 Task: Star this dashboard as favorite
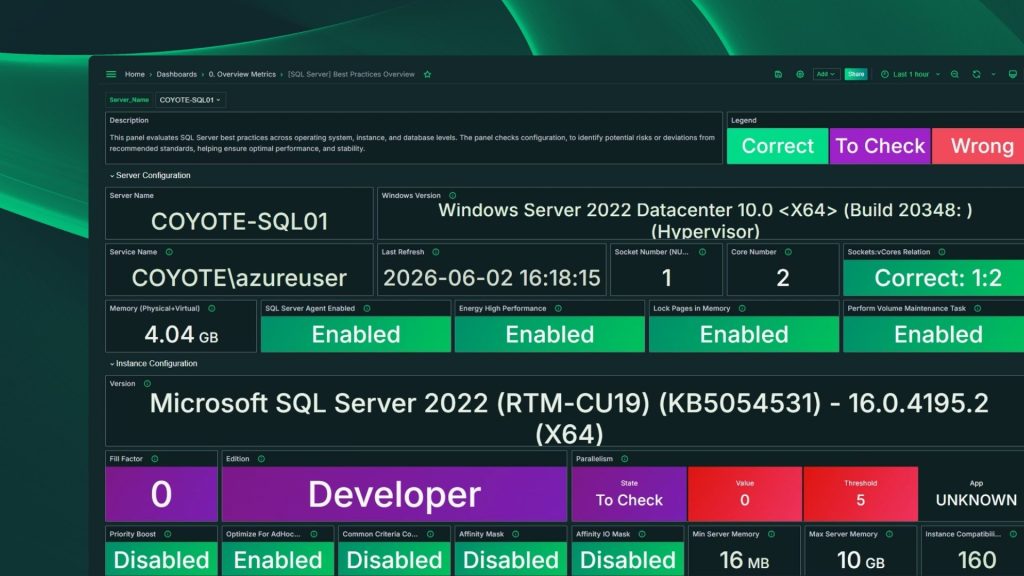pyautogui.click(x=428, y=74)
